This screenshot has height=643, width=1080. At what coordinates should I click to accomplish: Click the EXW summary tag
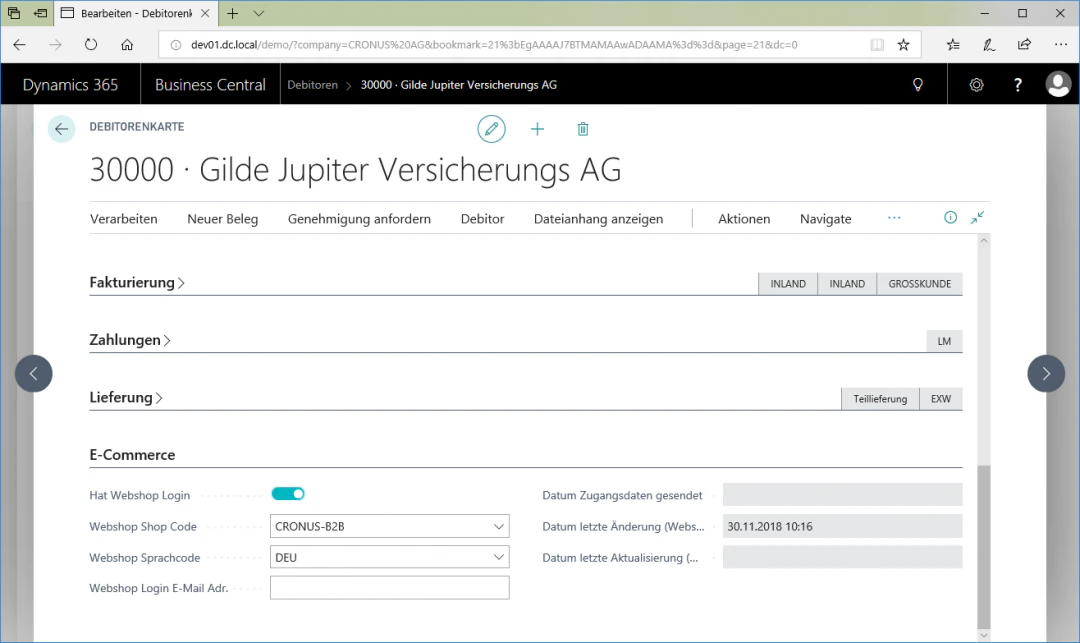click(941, 399)
